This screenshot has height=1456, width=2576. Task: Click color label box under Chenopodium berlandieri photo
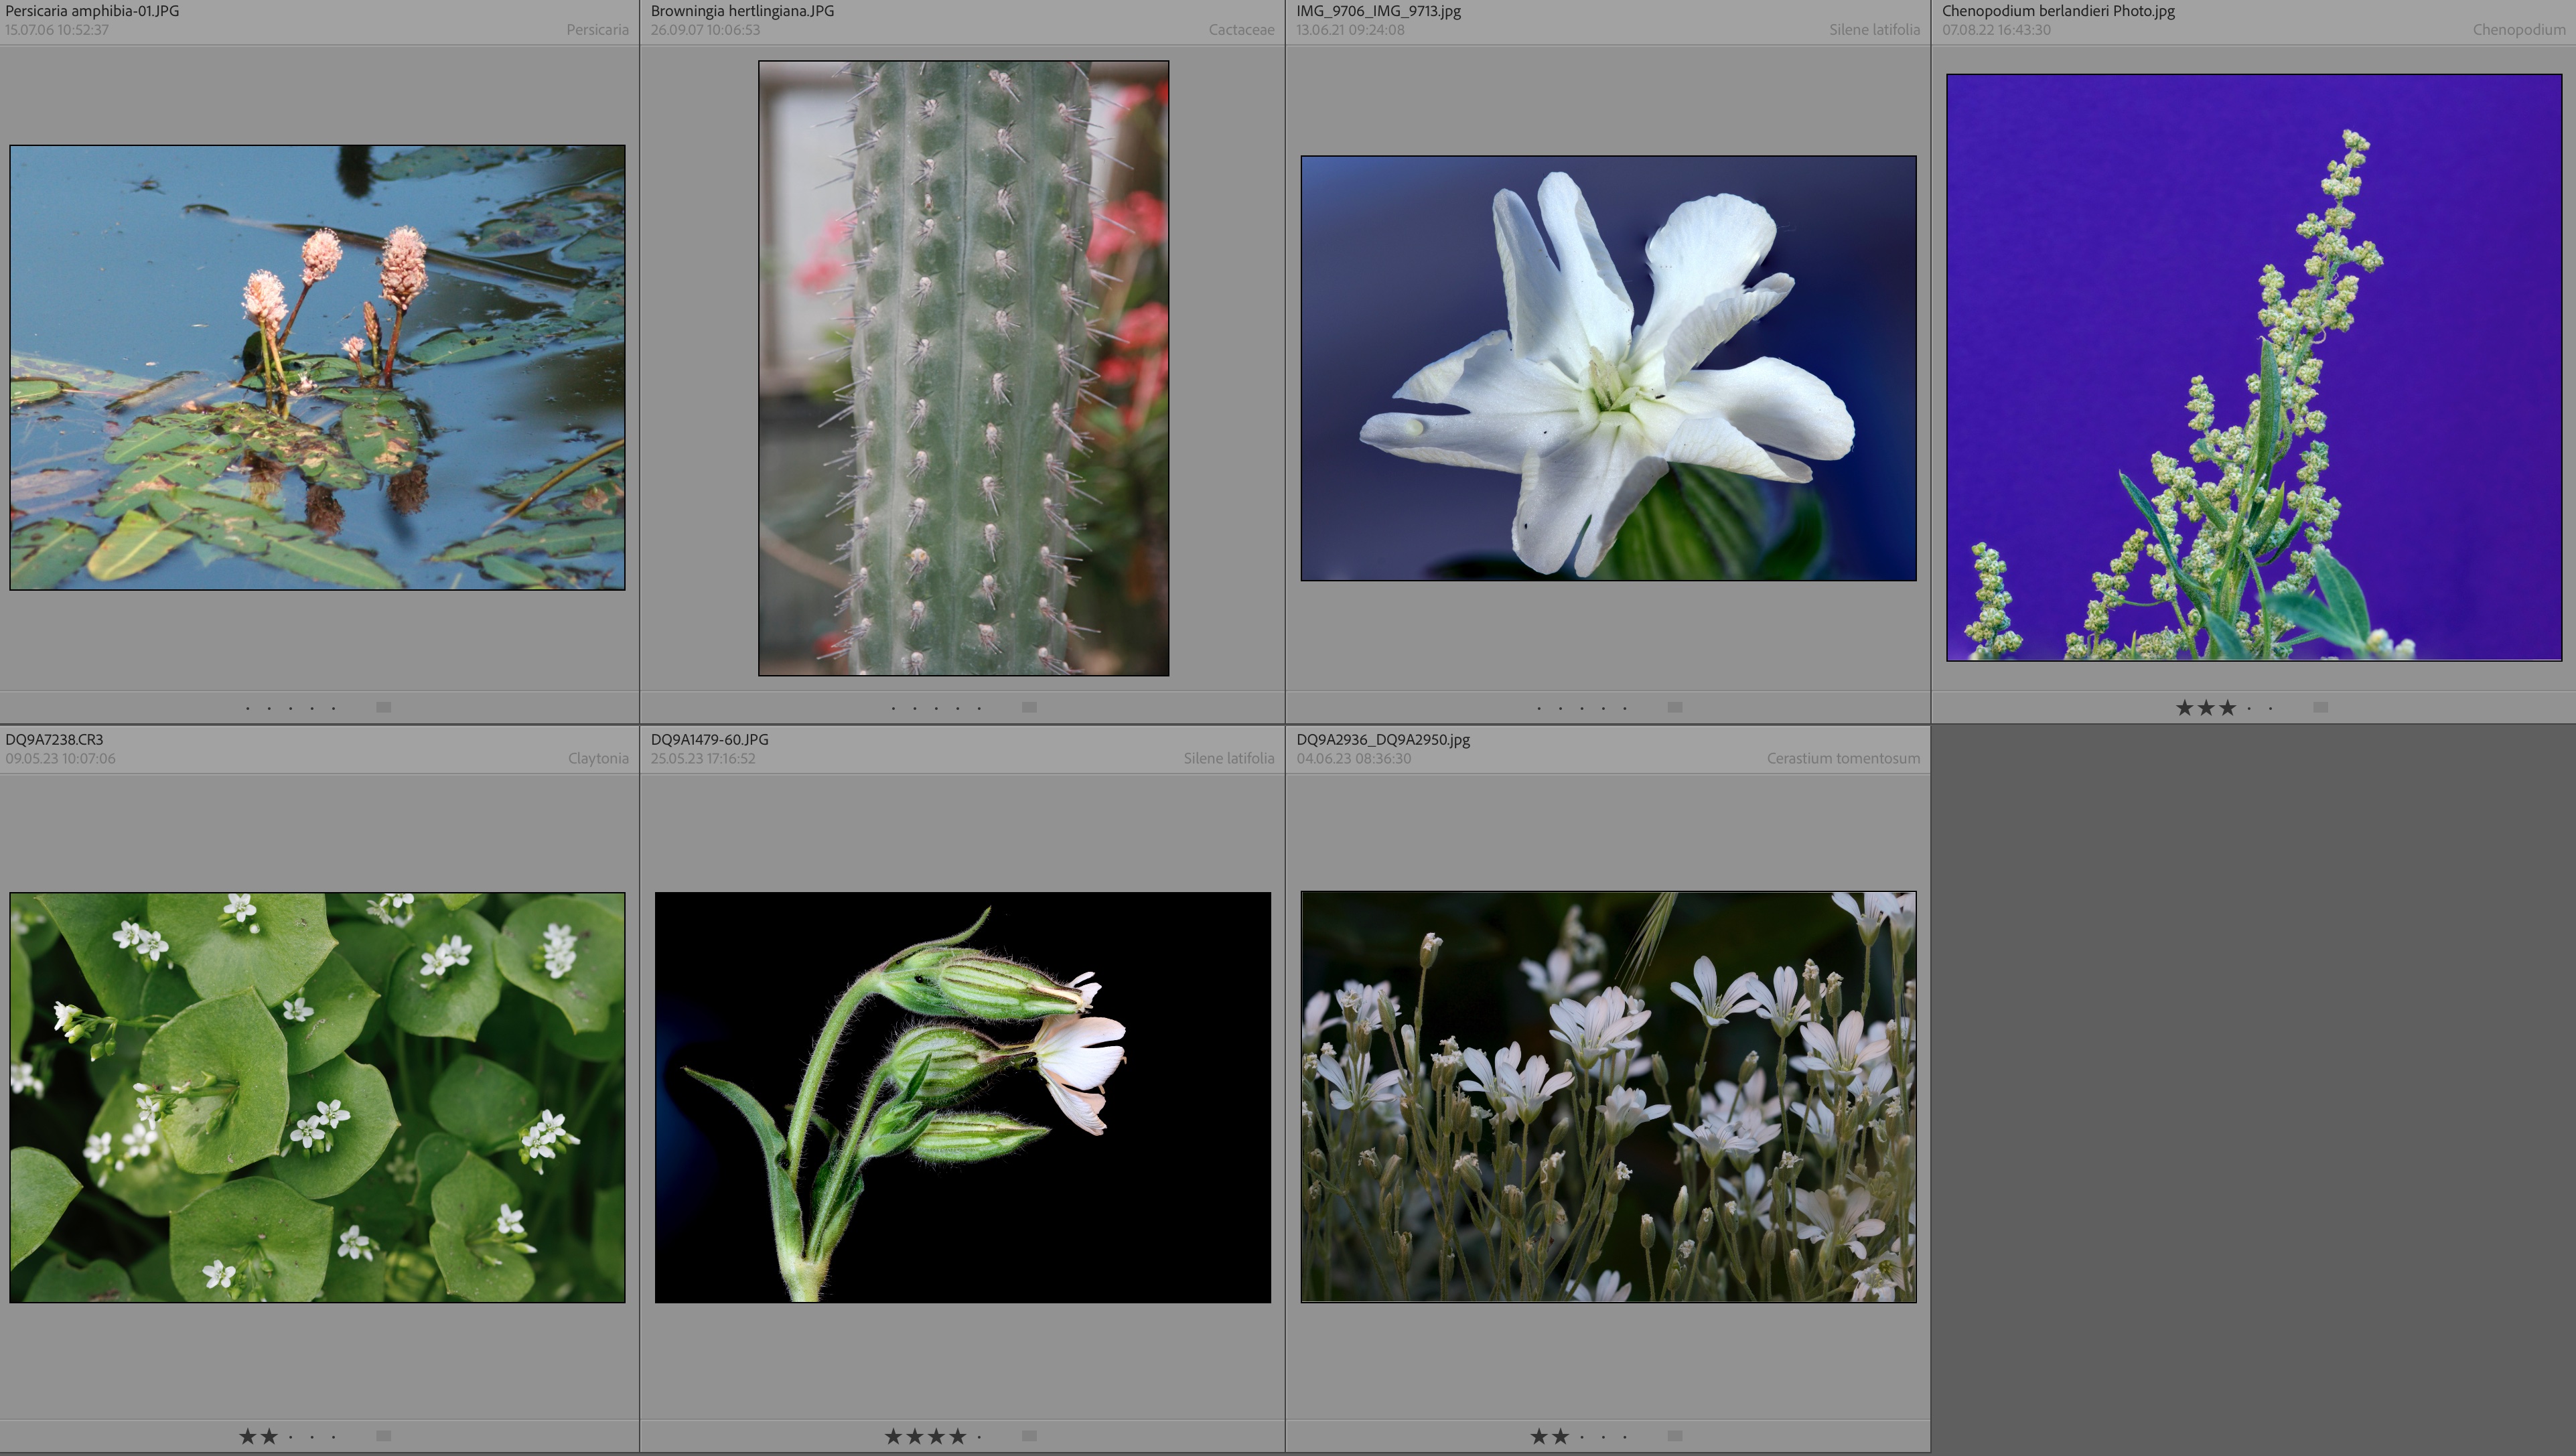(x=2320, y=707)
